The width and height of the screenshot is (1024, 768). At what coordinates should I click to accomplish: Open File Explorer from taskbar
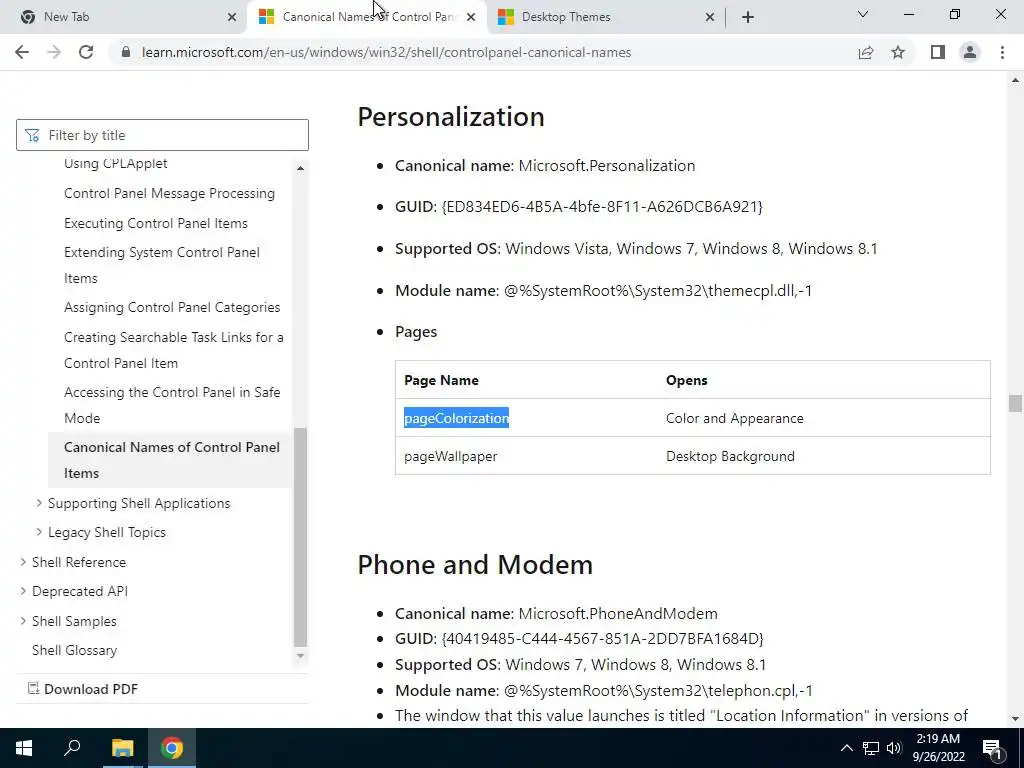[122, 748]
